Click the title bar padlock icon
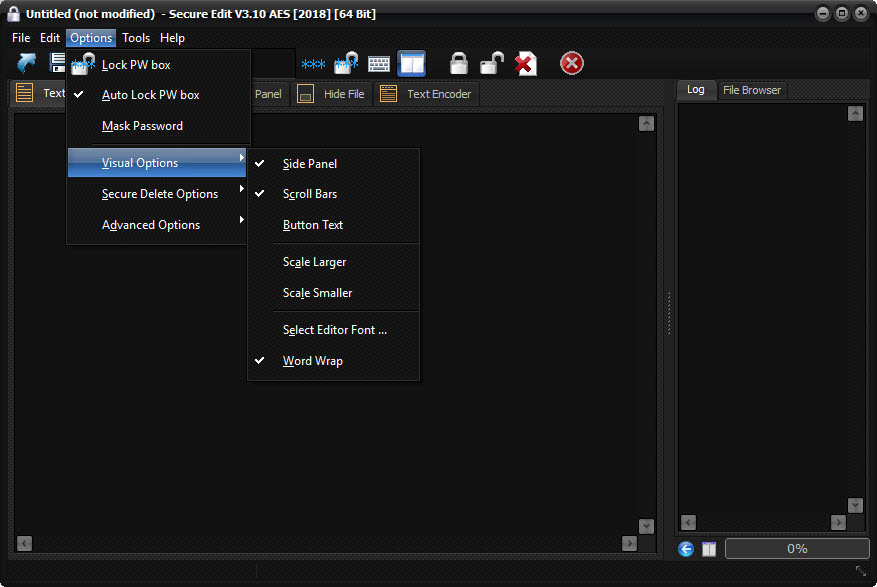This screenshot has height=587, width=877. [13, 14]
